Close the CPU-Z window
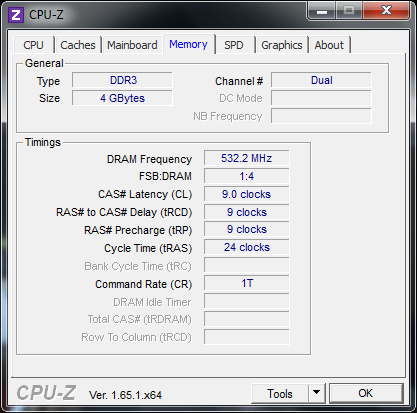This screenshot has width=417, height=413. pyautogui.click(x=386, y=11)
